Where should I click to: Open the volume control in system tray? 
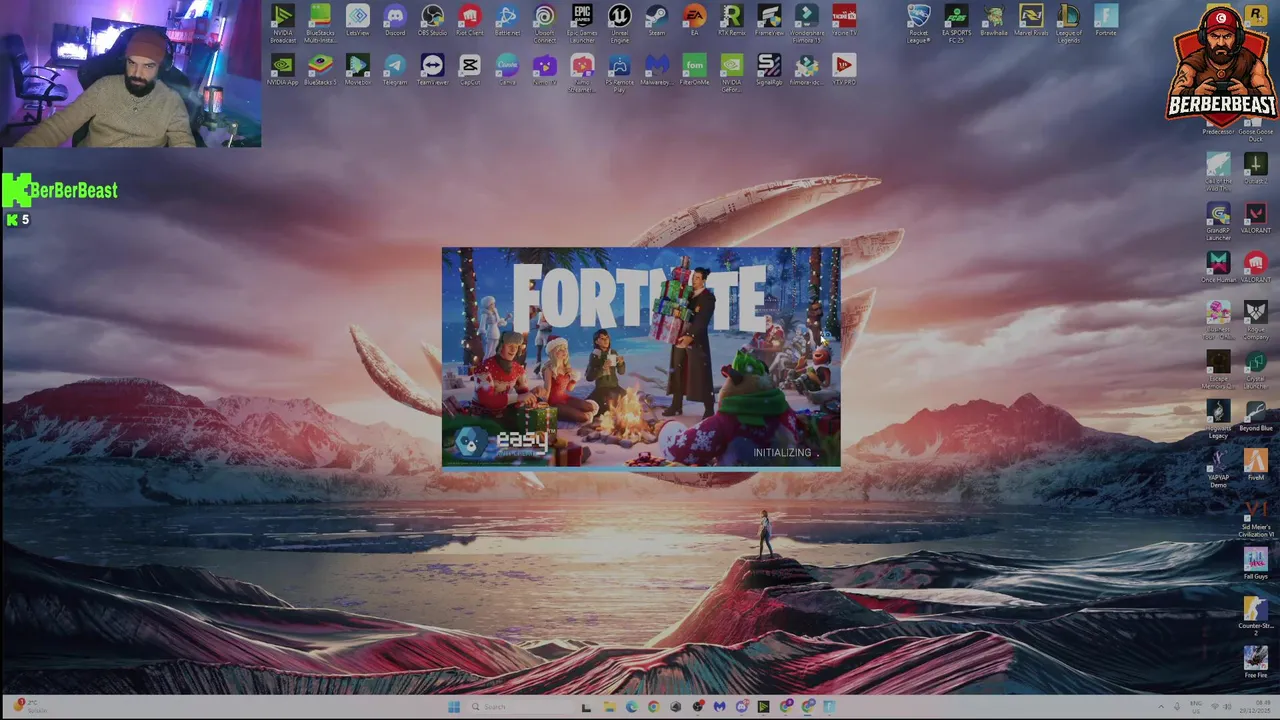[1227, 707]
